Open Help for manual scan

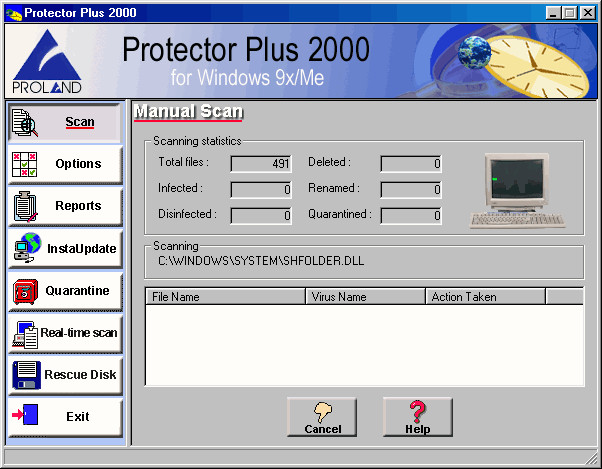[418, 417]
